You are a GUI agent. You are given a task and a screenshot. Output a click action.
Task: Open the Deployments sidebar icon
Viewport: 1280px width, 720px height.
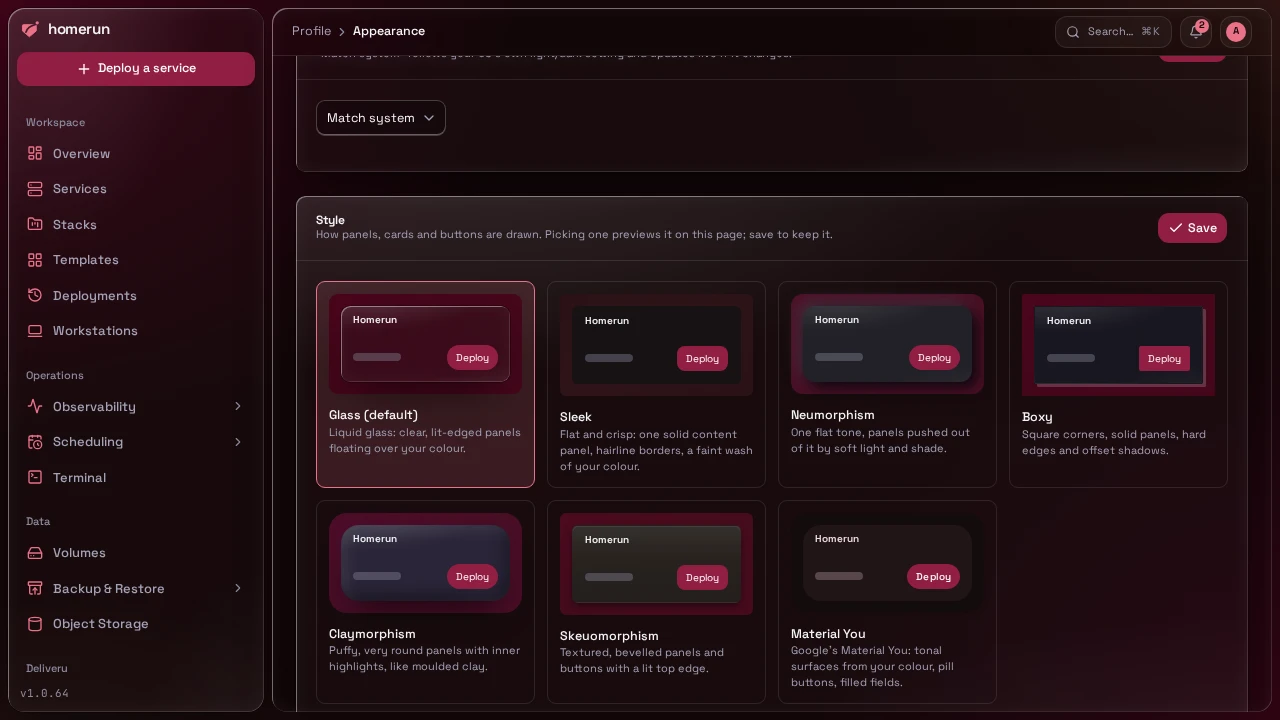pos(35,295)
